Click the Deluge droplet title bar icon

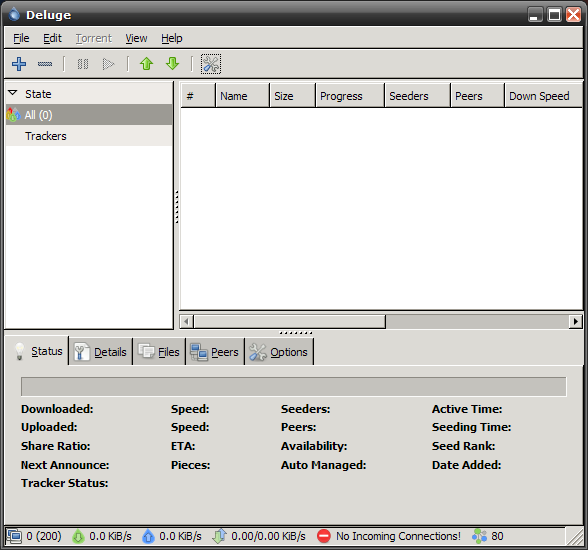tap(14, 14)
